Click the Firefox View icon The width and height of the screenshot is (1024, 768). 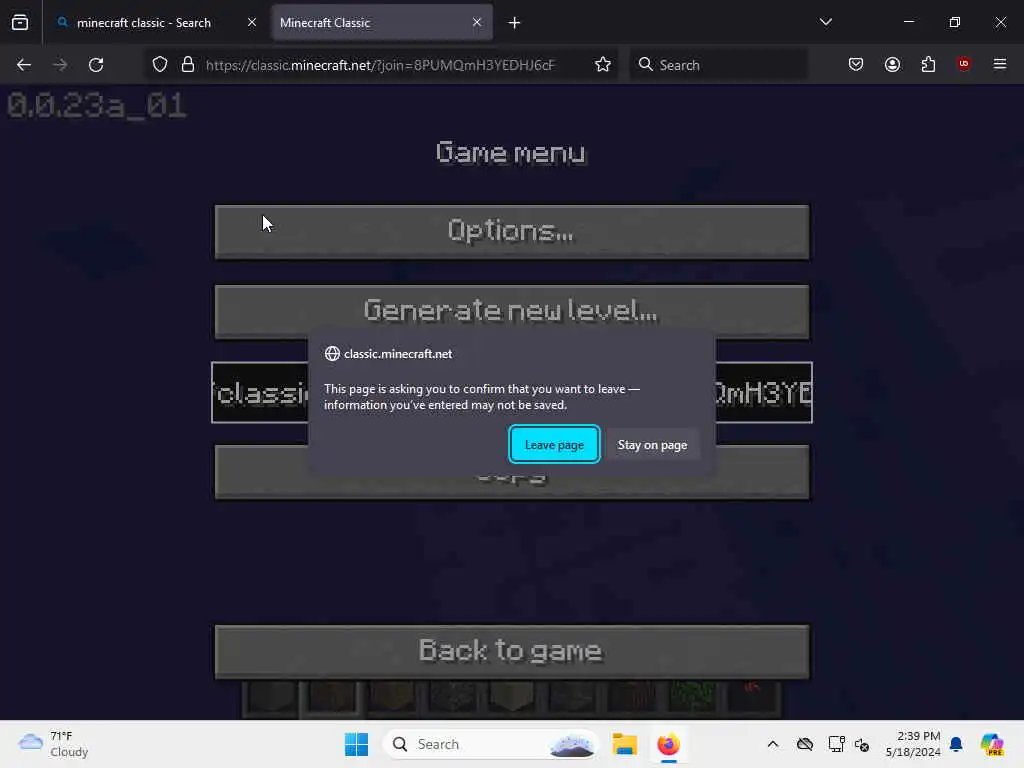pos(20,23)
